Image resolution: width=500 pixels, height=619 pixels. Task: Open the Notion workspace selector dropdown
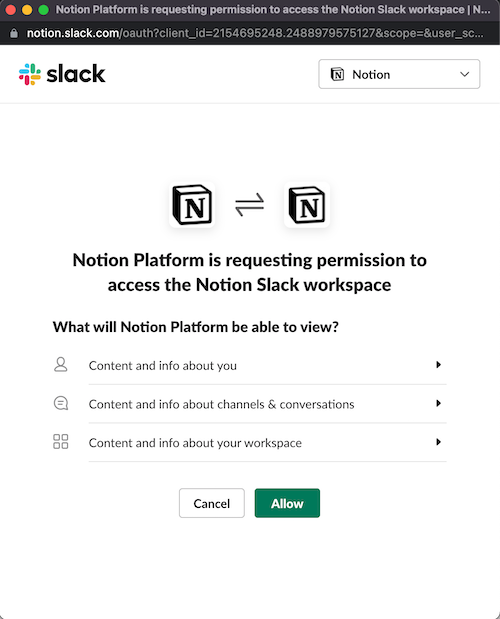point(399,74)
